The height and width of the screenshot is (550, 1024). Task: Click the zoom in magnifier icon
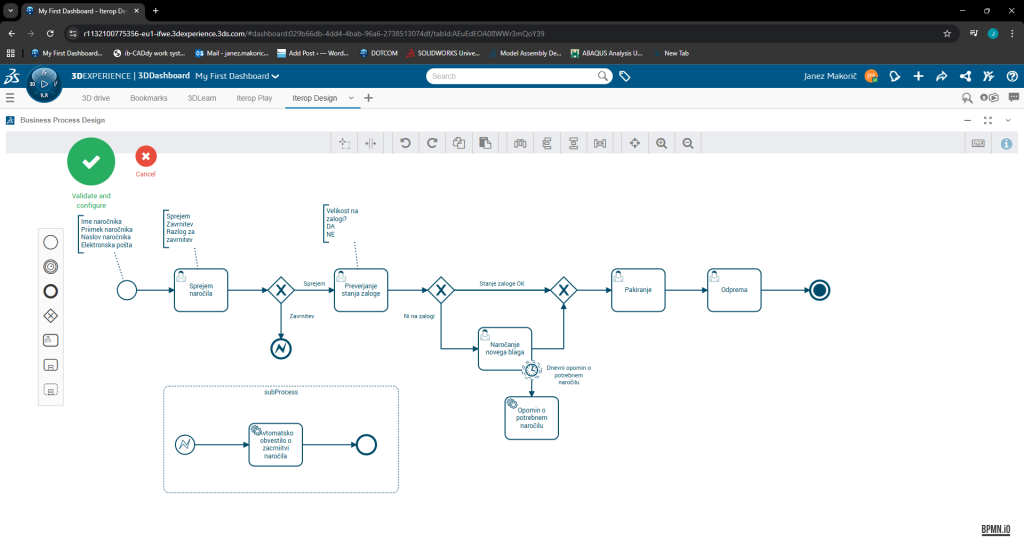(x=661, y=144)
